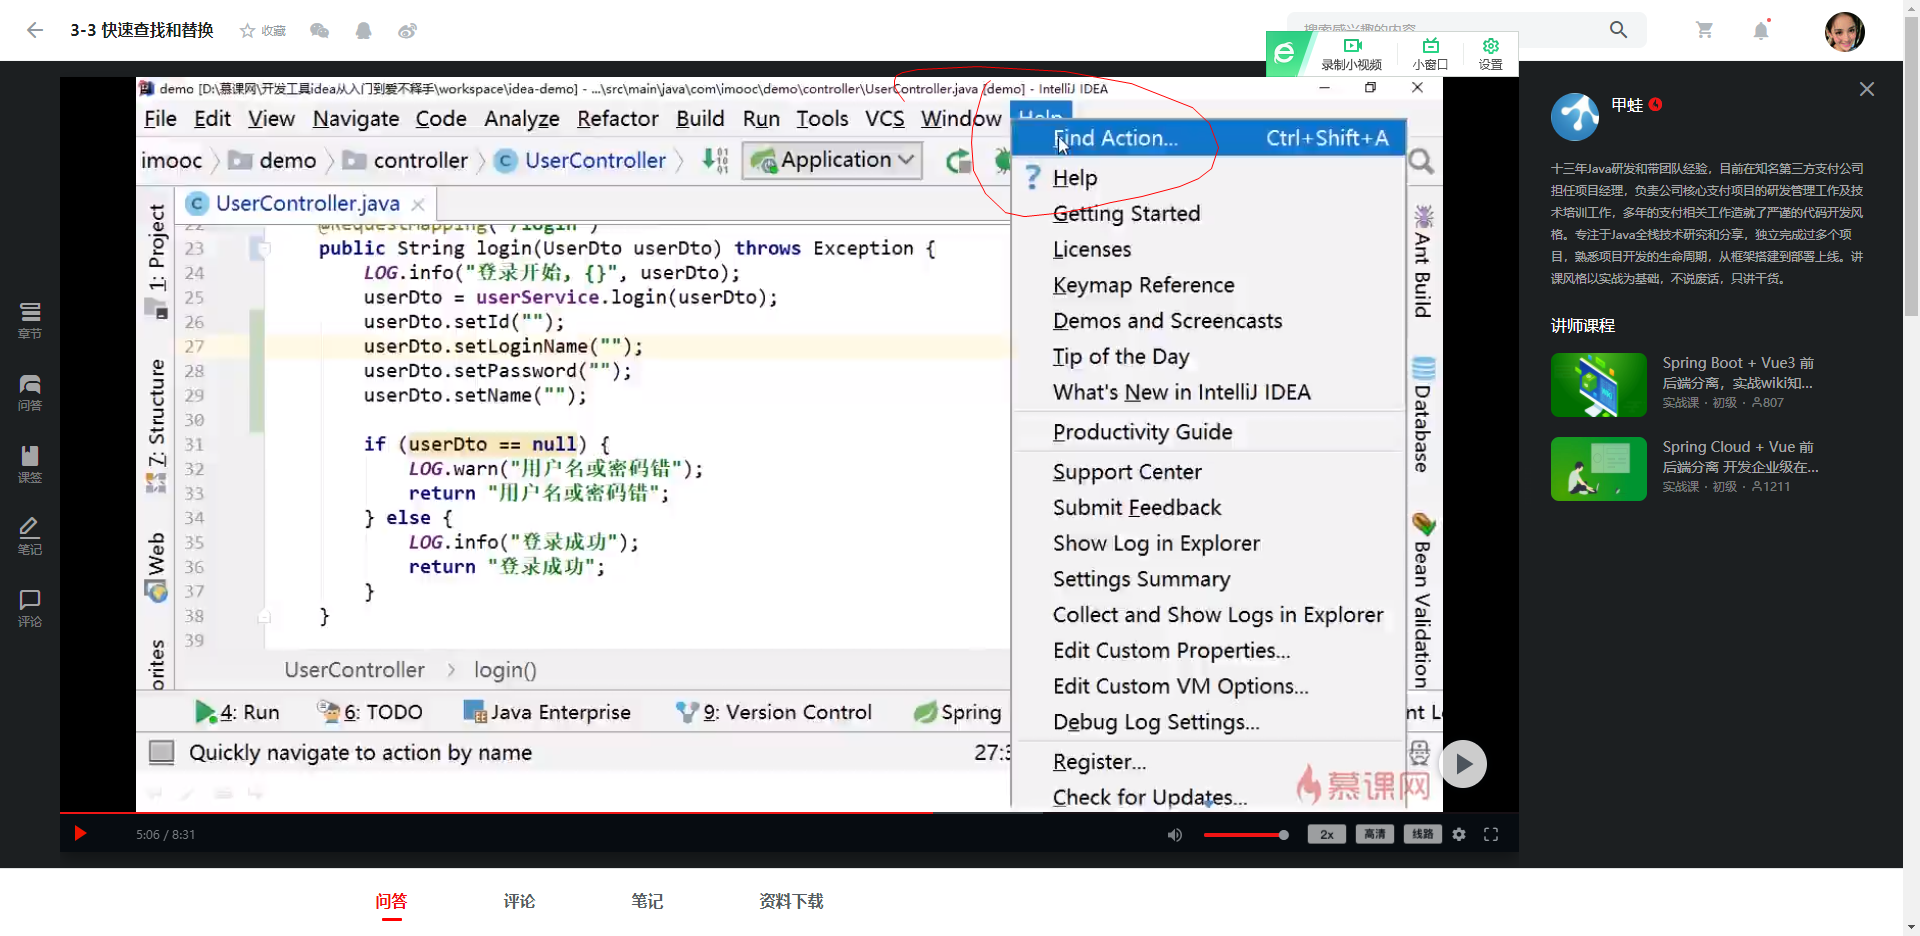The image size is (1920, 936).
Task: Switch to the 资料下载 tab
Action: click(791, 901)
